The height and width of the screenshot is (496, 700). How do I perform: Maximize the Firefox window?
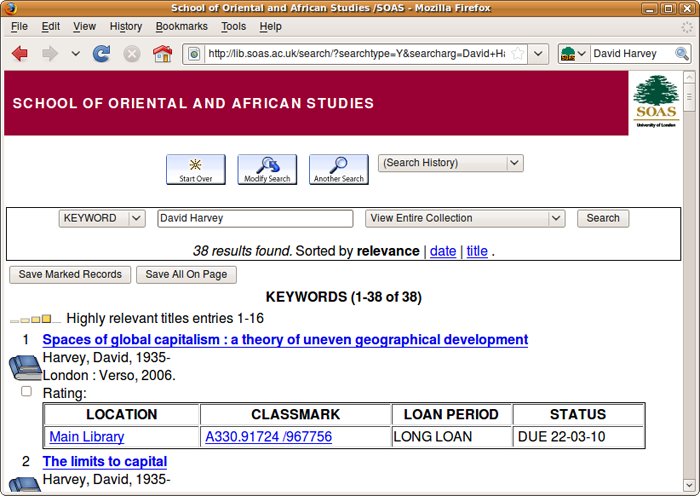click(x=668, y=8)
